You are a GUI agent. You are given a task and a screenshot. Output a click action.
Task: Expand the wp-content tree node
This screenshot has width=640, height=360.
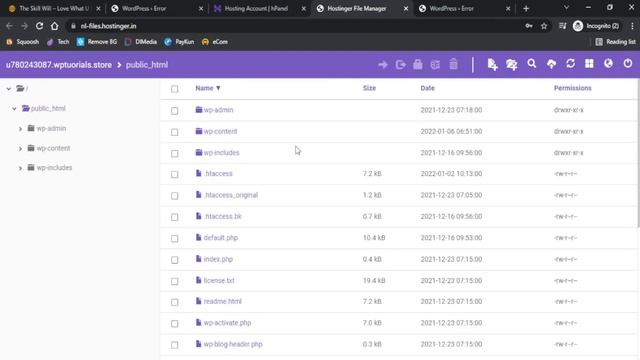[20, 149]
